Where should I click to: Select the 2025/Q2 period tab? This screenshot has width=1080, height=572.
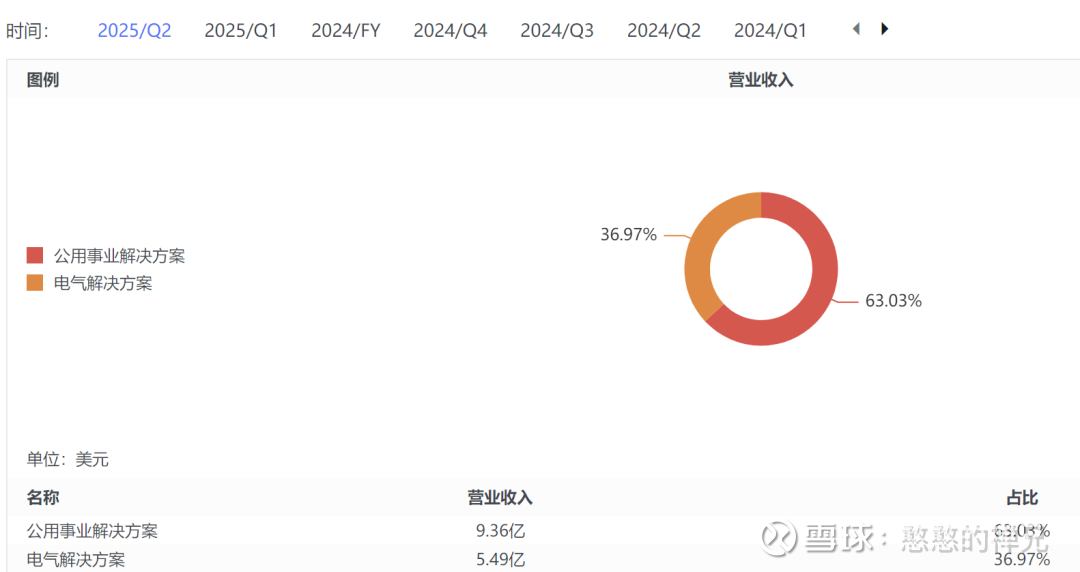click(x=134, y=31)
